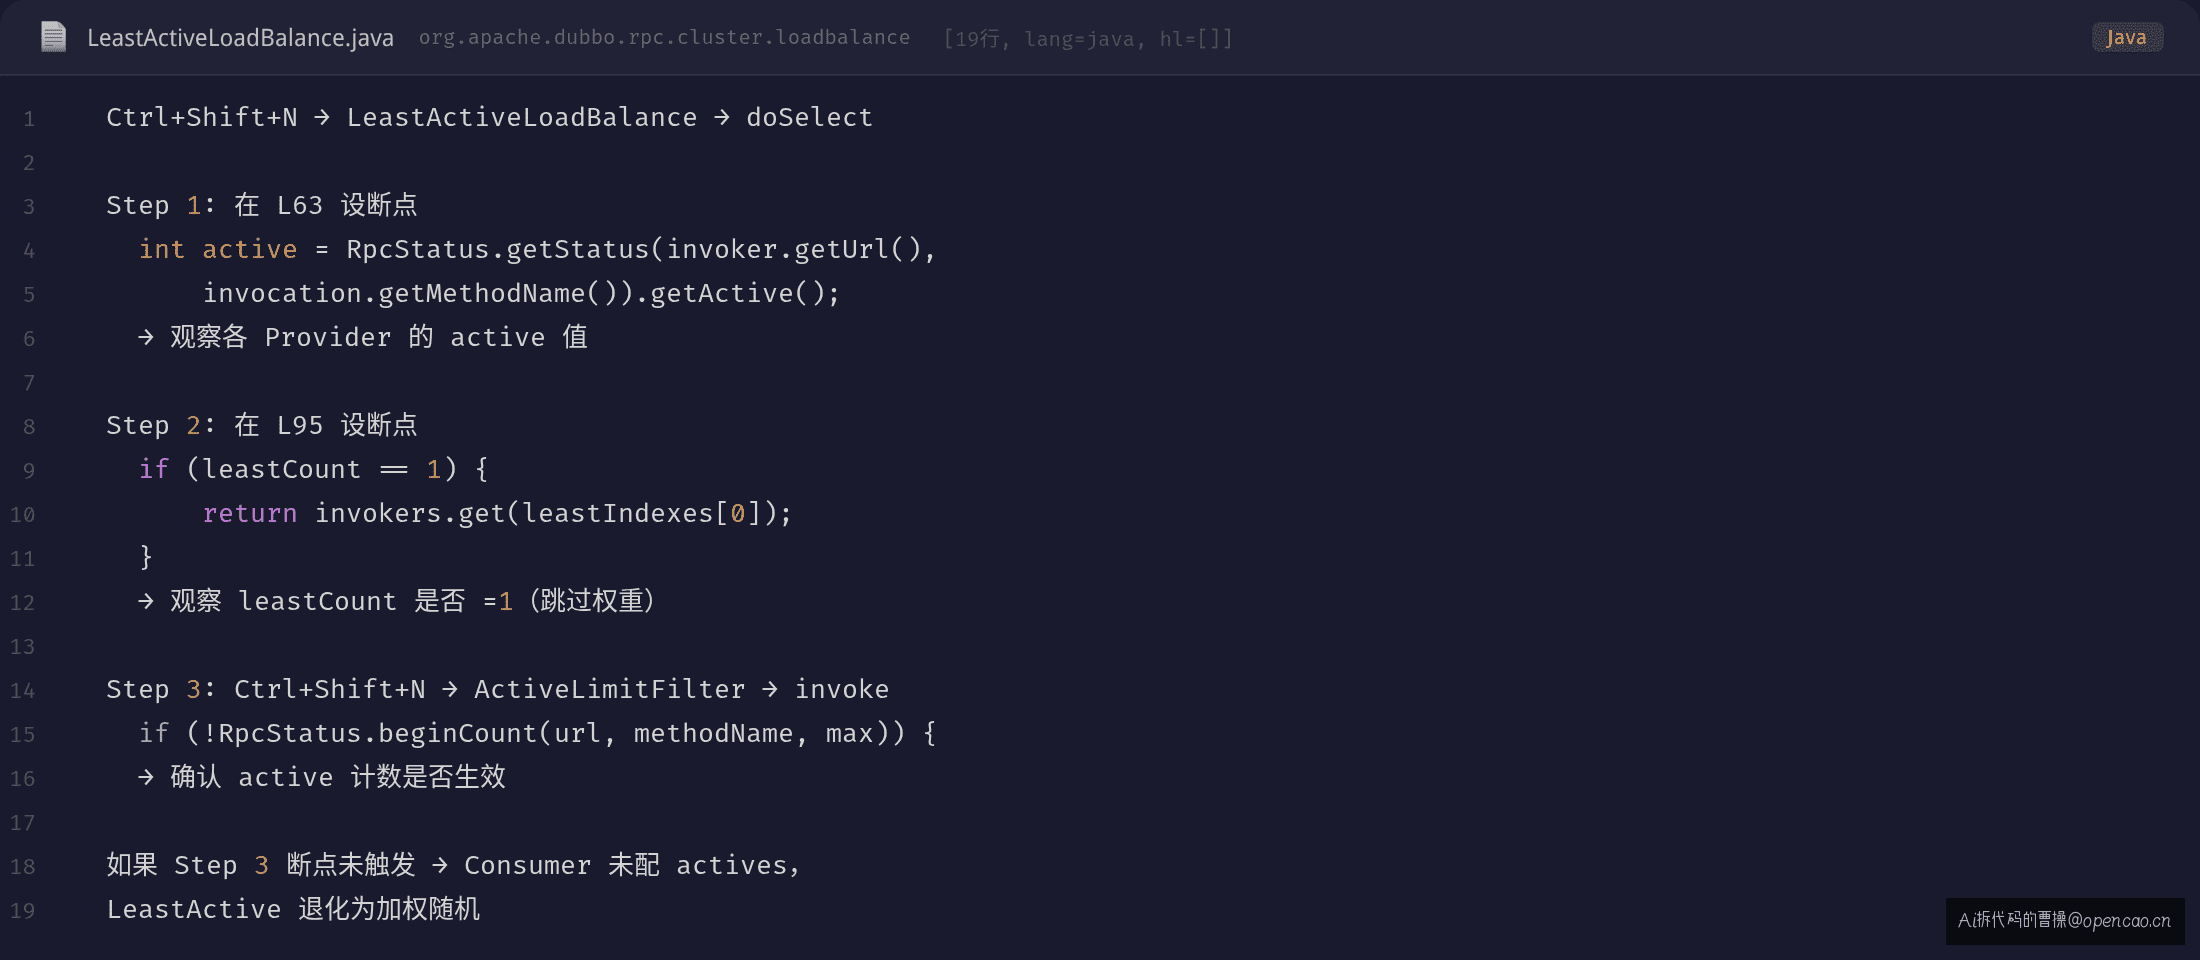Click RpcStatus.beginCount on line 15
Image resolution: width=2200 pixels, height=960 pixels.
coord(378,733)
